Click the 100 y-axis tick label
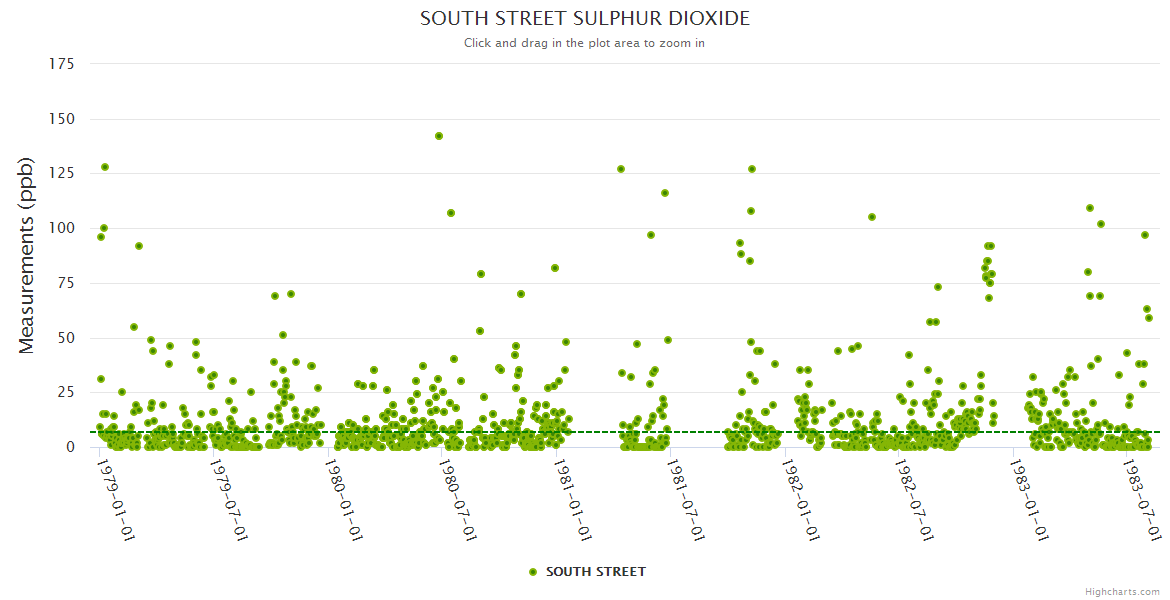Screen dimensions: 1170x600 tap(61, 228)
